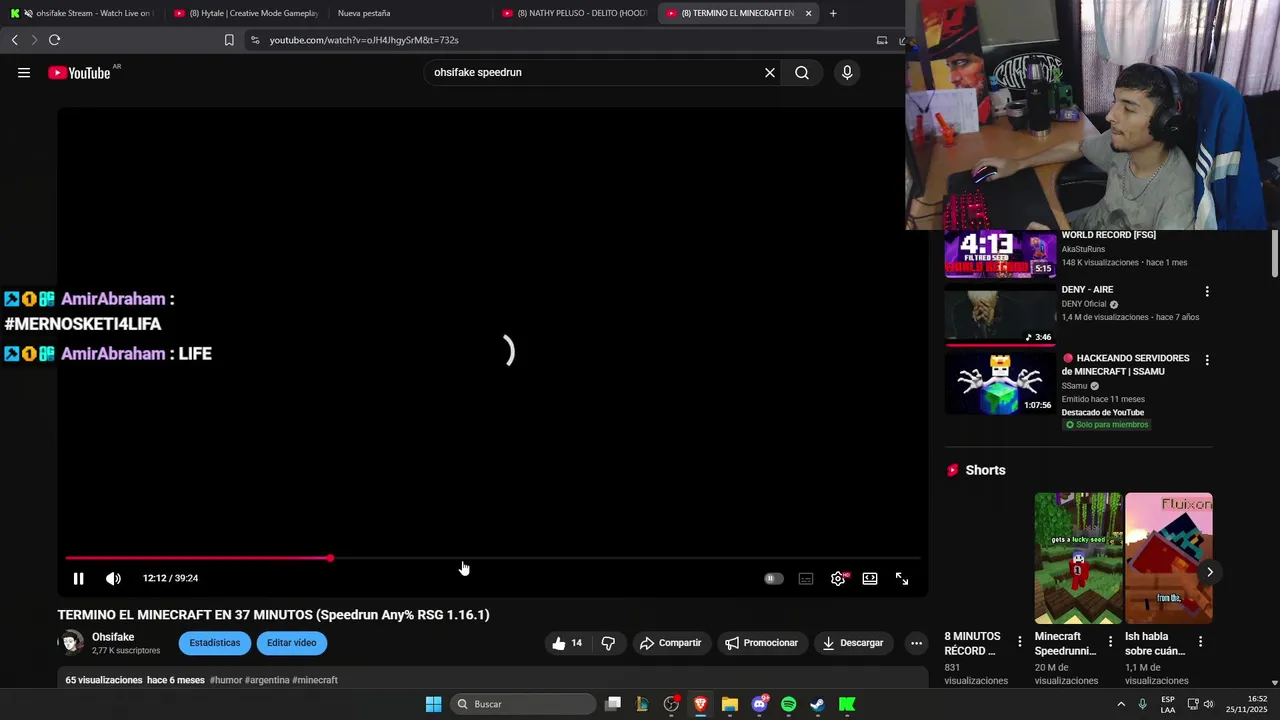
Task: Open Kick app from taskbar
Action: [x=847, y=704]
